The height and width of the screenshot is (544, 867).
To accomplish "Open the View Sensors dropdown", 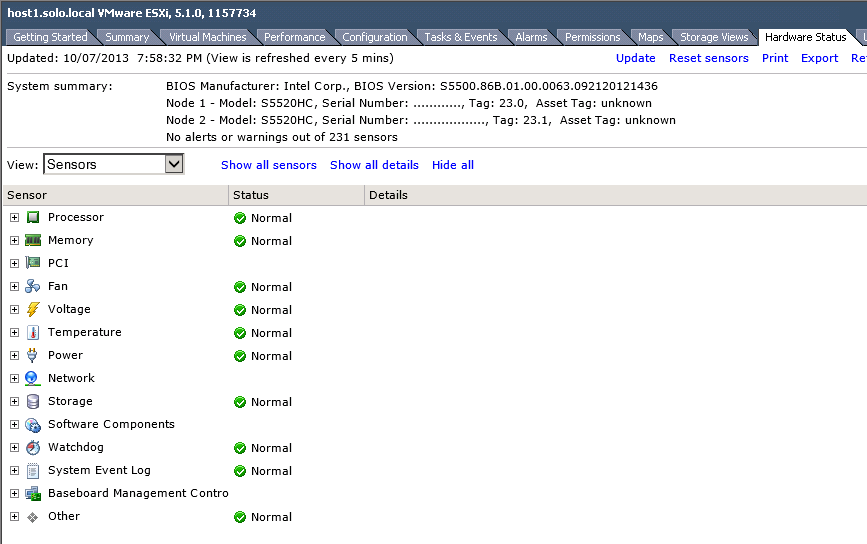I will [114, 164].
